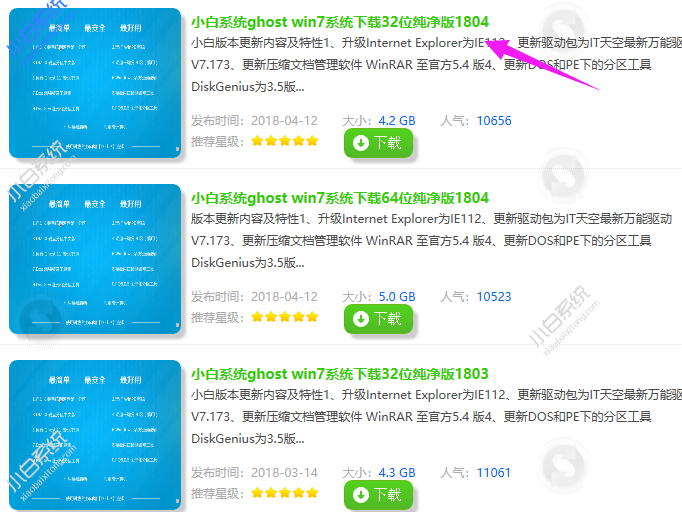This screenshot has width=682, height=512.
Task: Open the win7 32位纯净版1803 title link
Action: (x=340, y=373)
